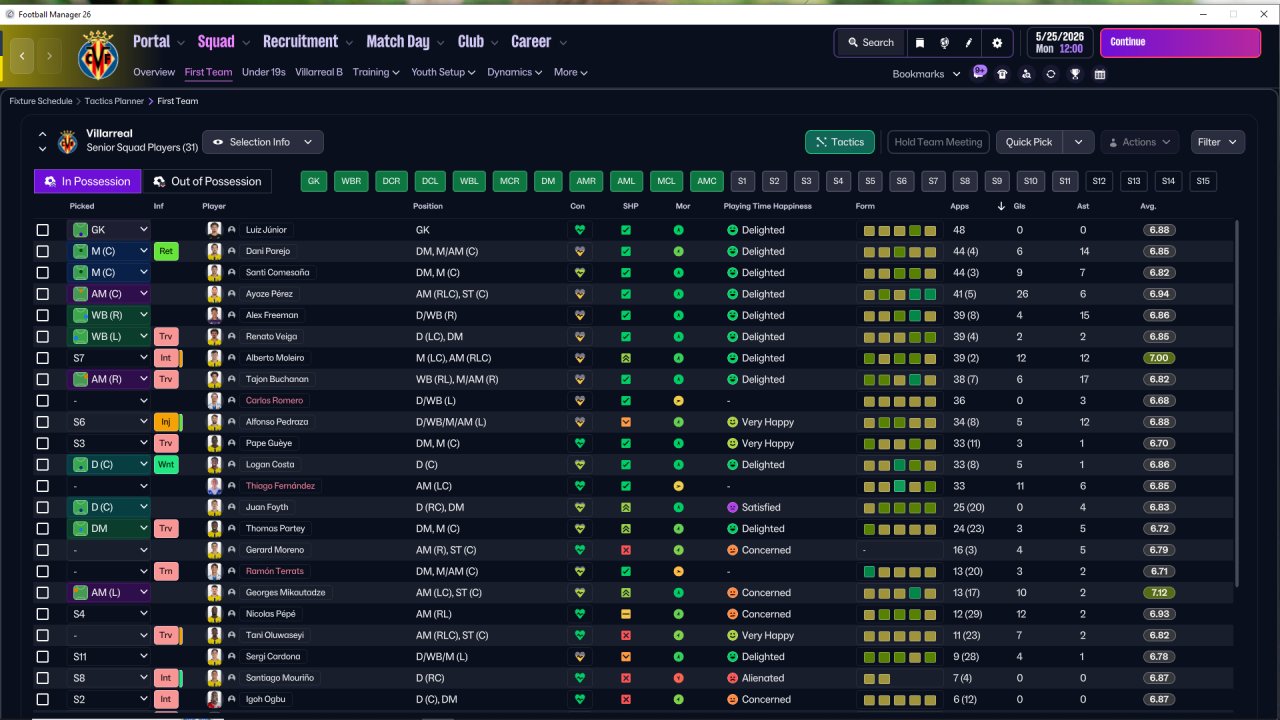The height and width of the screenshot is (720, 1280).
Task: Click the Ret info badge for Dani Parejo
Action: click(x=166, y=251)
